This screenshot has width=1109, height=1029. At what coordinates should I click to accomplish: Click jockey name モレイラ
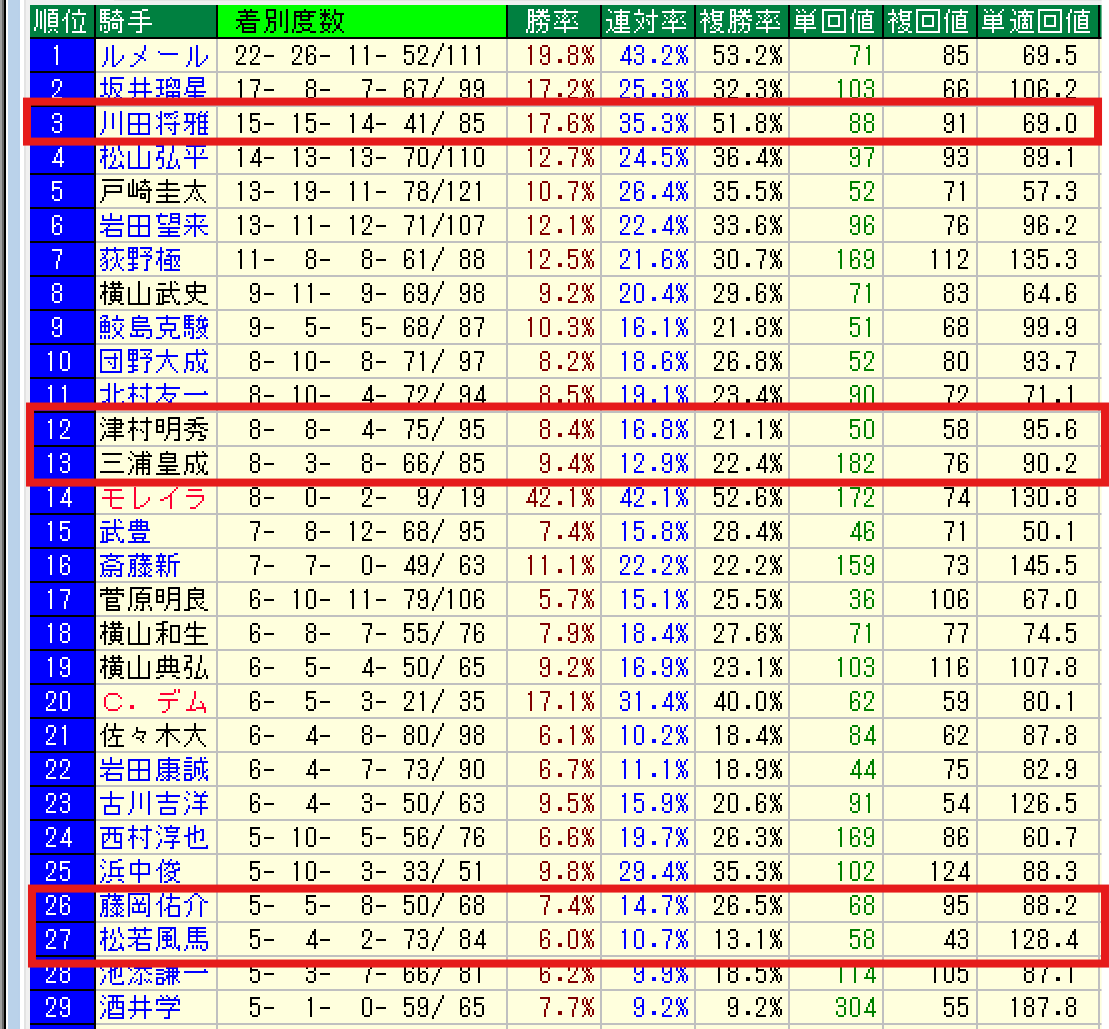153,497
